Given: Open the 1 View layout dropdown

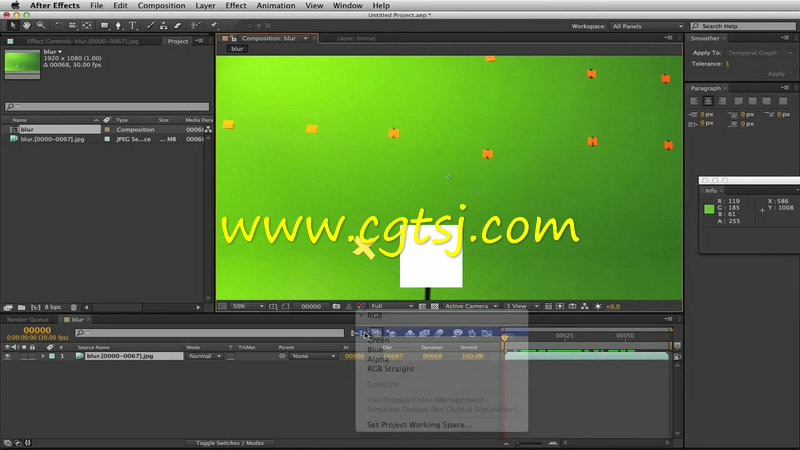Looking at the screenshot, I should 521,306.
